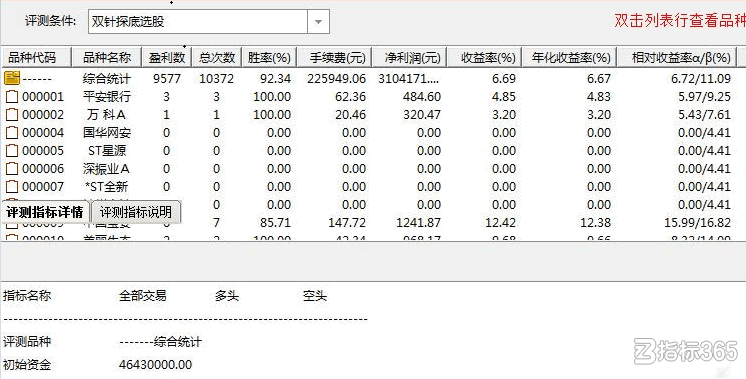Sort by 总次数 column header
Screen dimensions: 746x379
(x=217, y=58)
